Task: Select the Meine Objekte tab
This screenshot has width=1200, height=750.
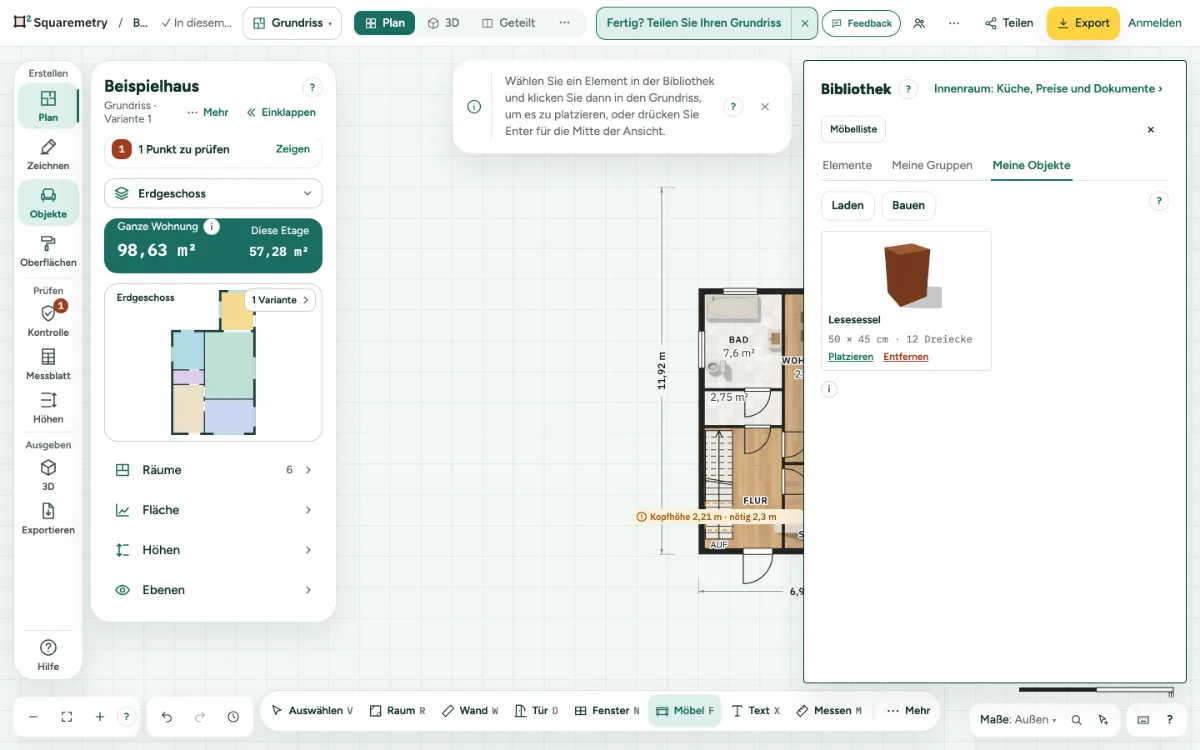Action: tap(1031, 165)
